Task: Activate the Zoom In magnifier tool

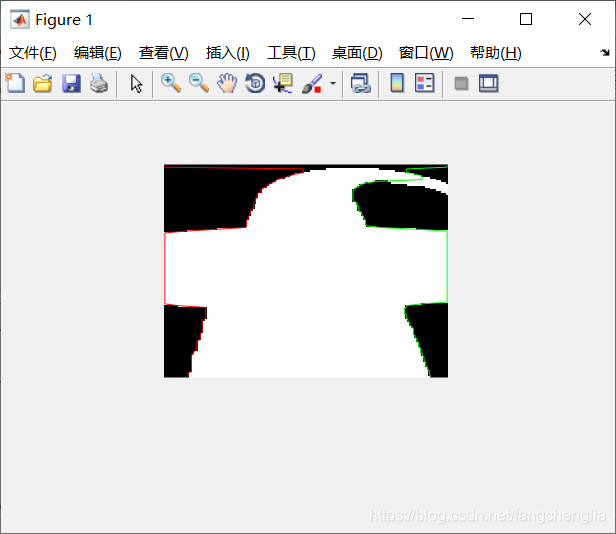Action: click(171, 83)
